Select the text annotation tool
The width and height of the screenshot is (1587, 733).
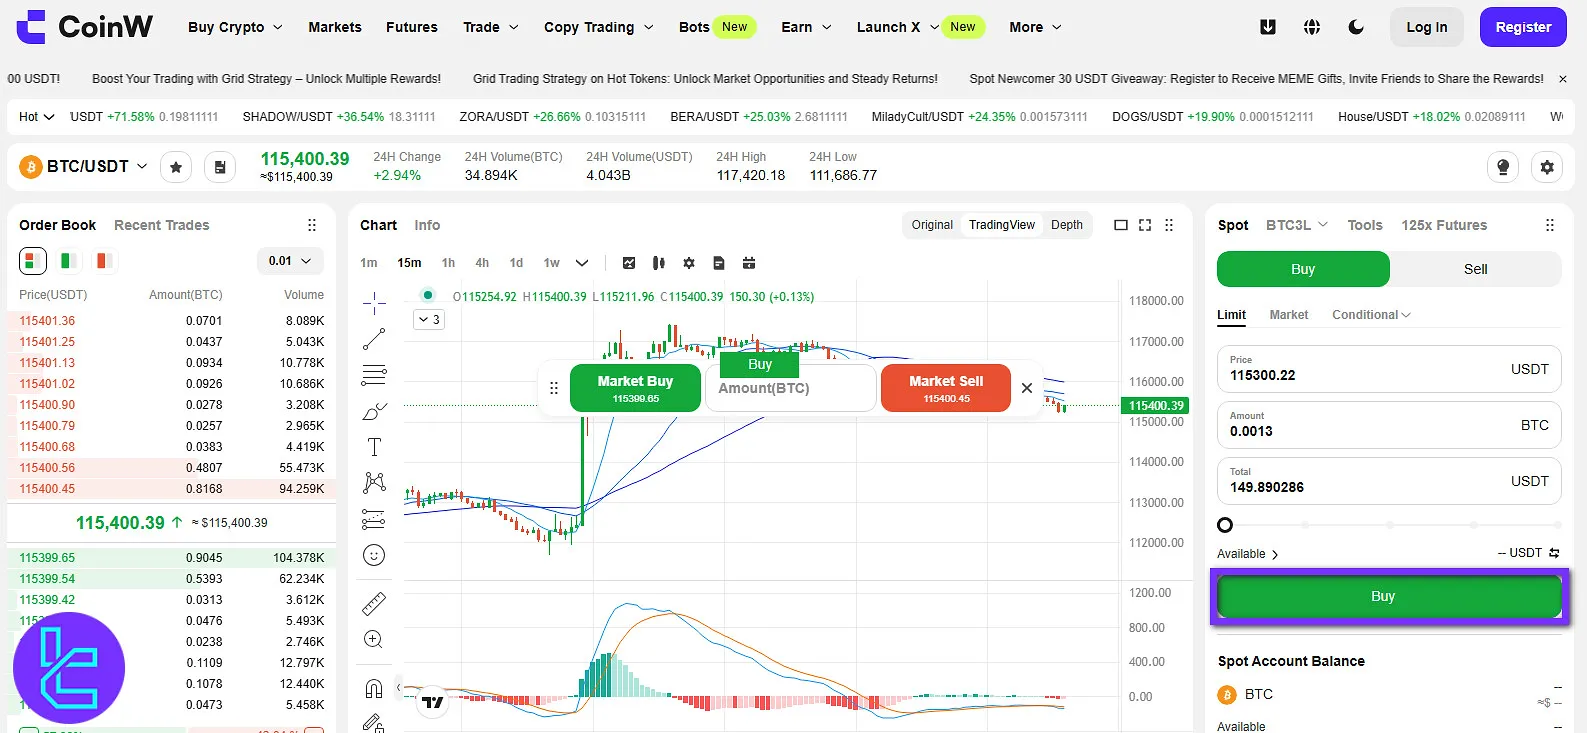(x=374, y=447)
